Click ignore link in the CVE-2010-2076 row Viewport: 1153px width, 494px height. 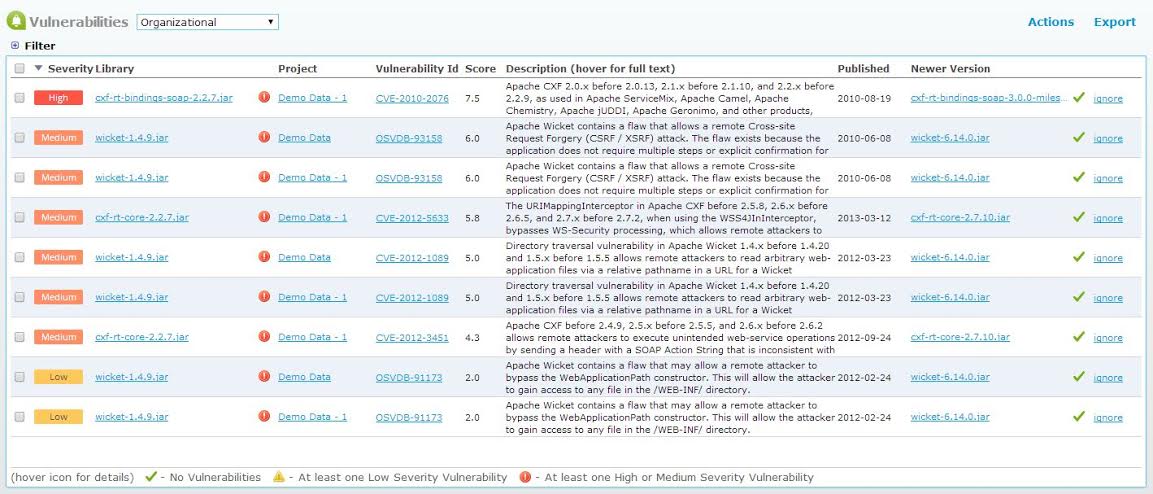pyautogui.click(x=1107, y=99)
